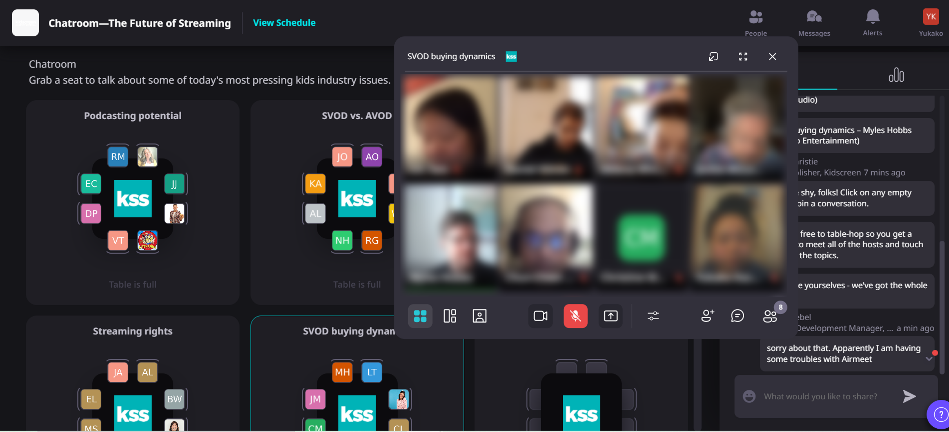
Task: Open the help question mark button
Action: click(x=939, y=414)
